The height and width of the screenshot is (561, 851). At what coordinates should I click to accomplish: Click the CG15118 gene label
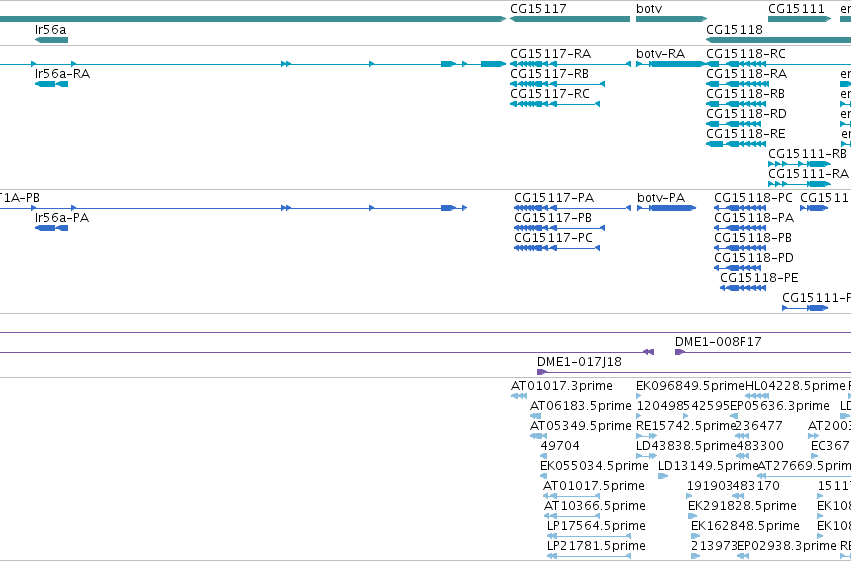734,29
